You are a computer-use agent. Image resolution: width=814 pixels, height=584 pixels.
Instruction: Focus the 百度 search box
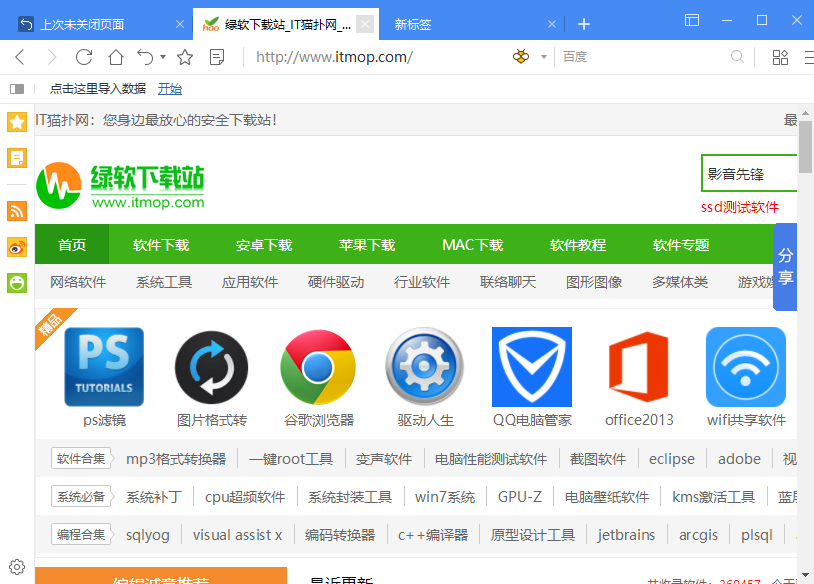pos(644,57)
